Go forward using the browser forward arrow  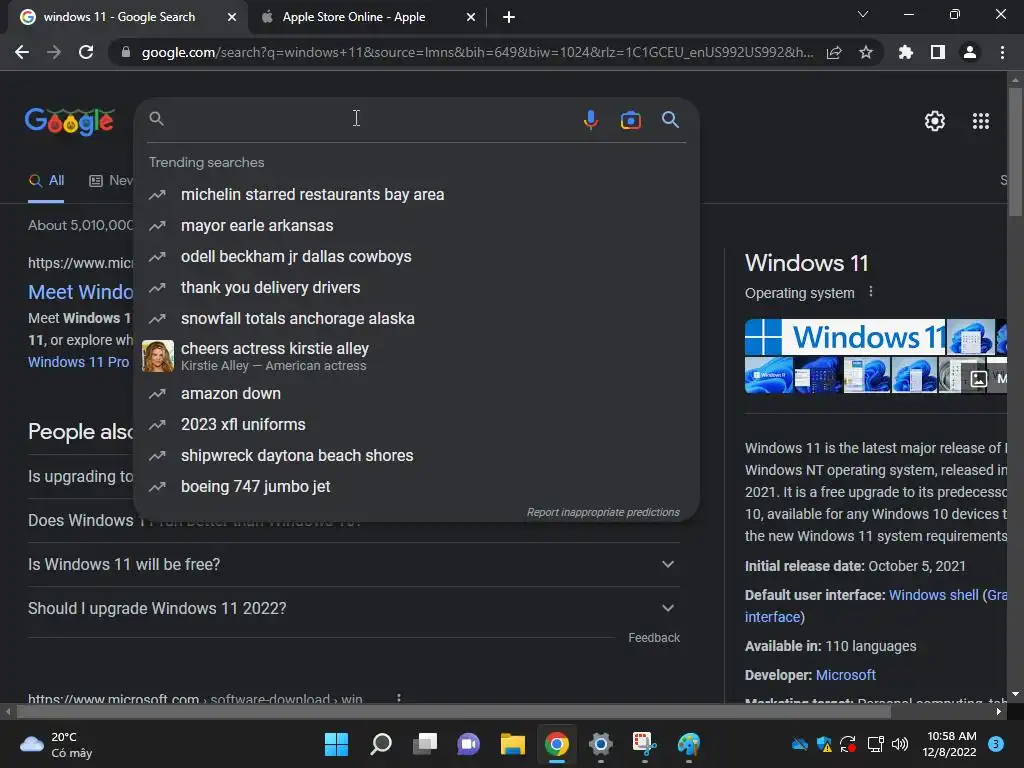pyautogui.click(x=54, y=52)
